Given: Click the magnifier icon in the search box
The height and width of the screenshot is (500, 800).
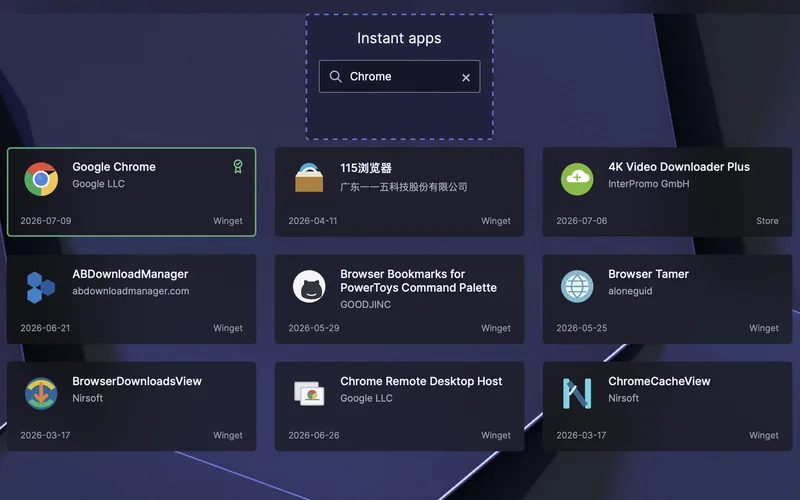Looking at the screenshot, I should pos(335,77).
